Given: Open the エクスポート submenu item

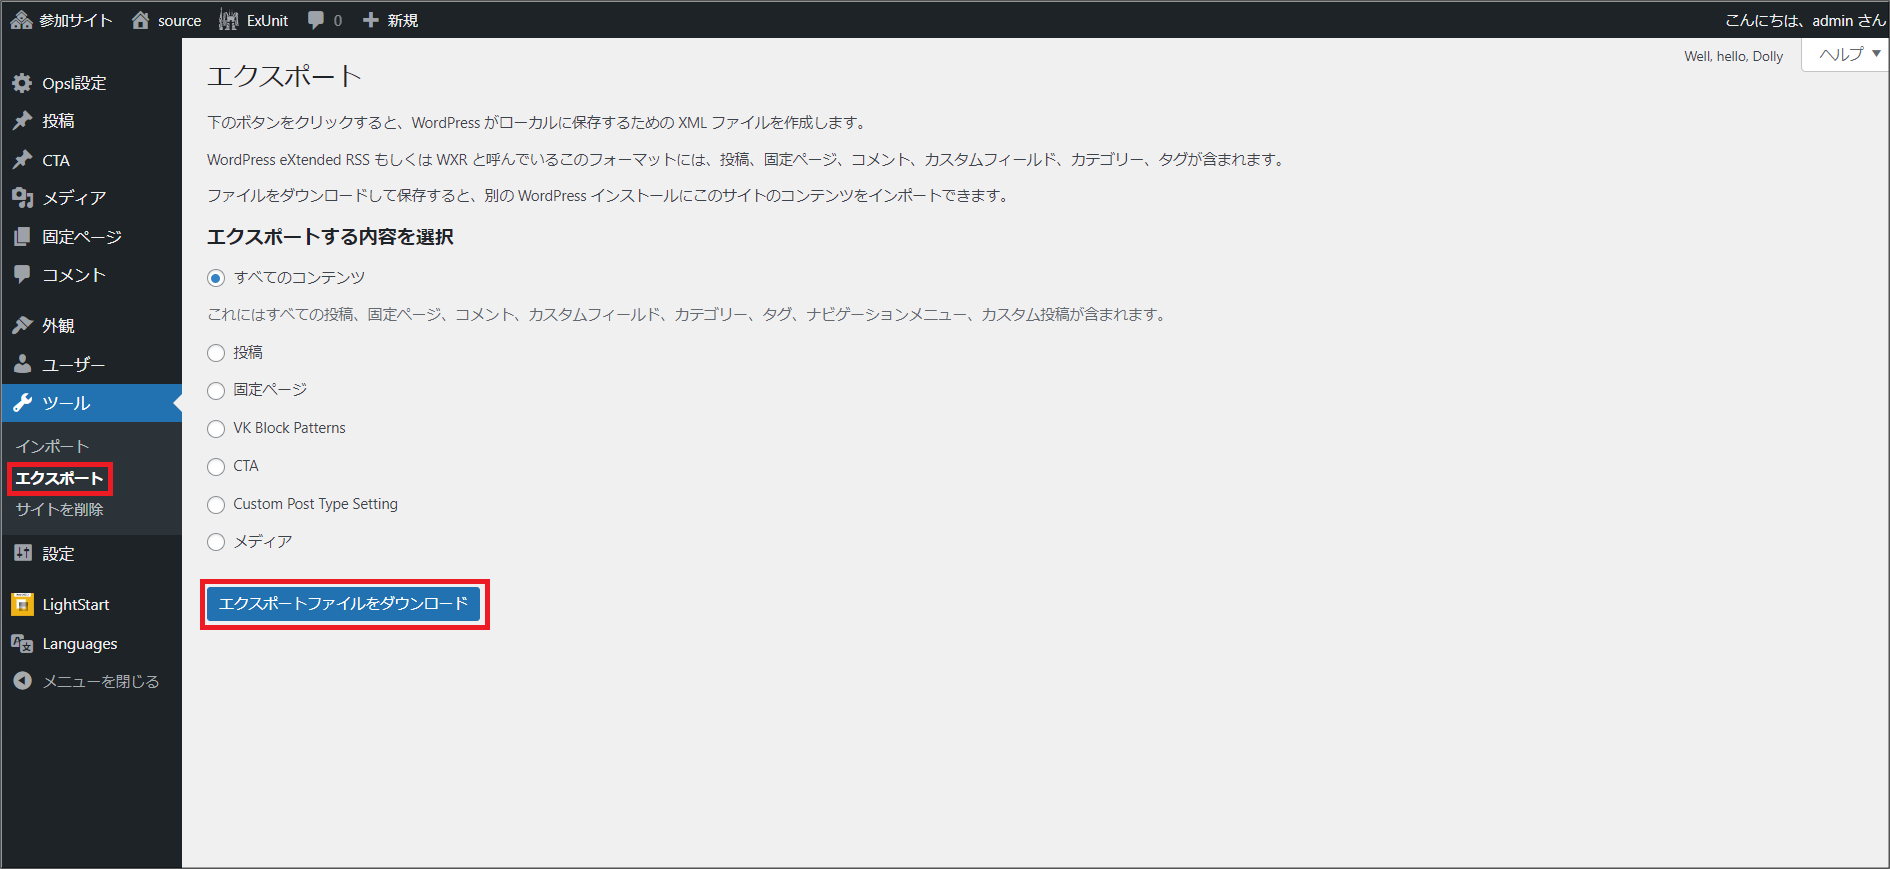Looking at the screenshot, I should tap(60, 478).
